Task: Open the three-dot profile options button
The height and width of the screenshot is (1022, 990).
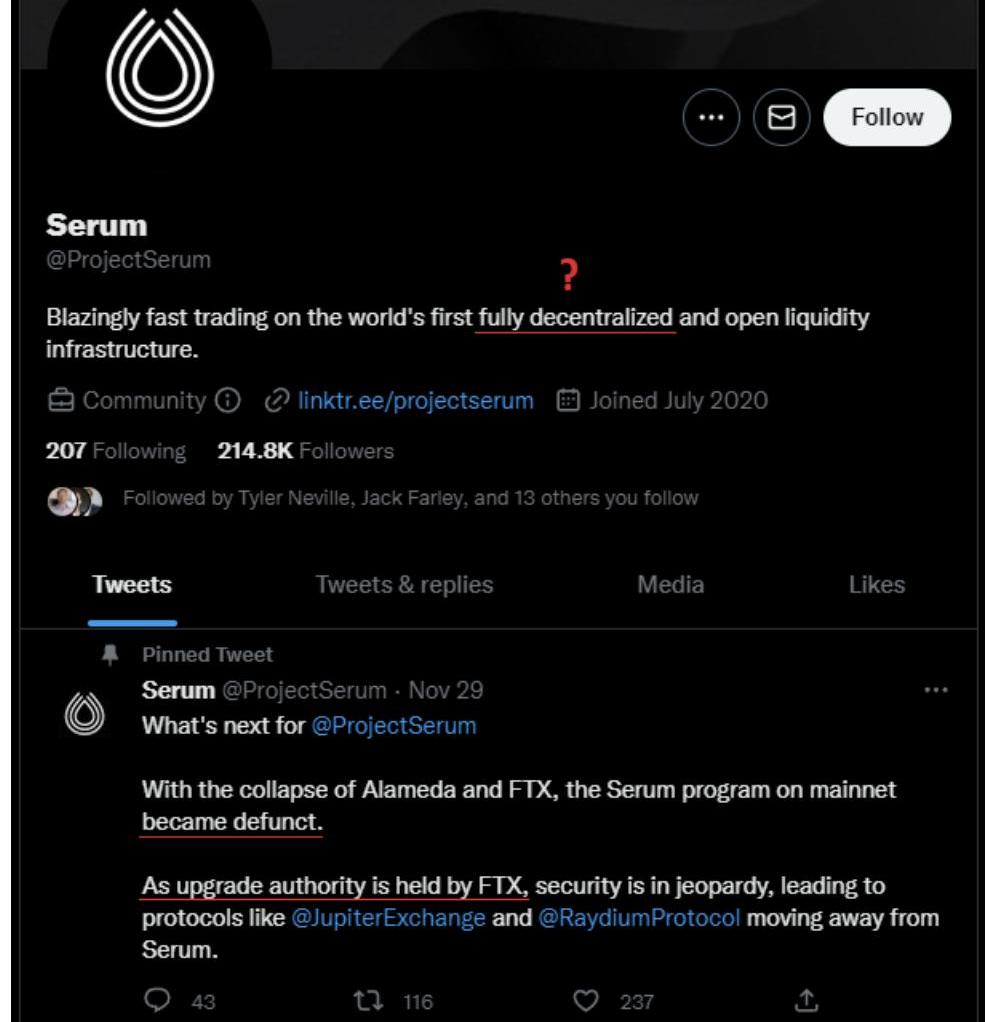Action: (711, 118)
